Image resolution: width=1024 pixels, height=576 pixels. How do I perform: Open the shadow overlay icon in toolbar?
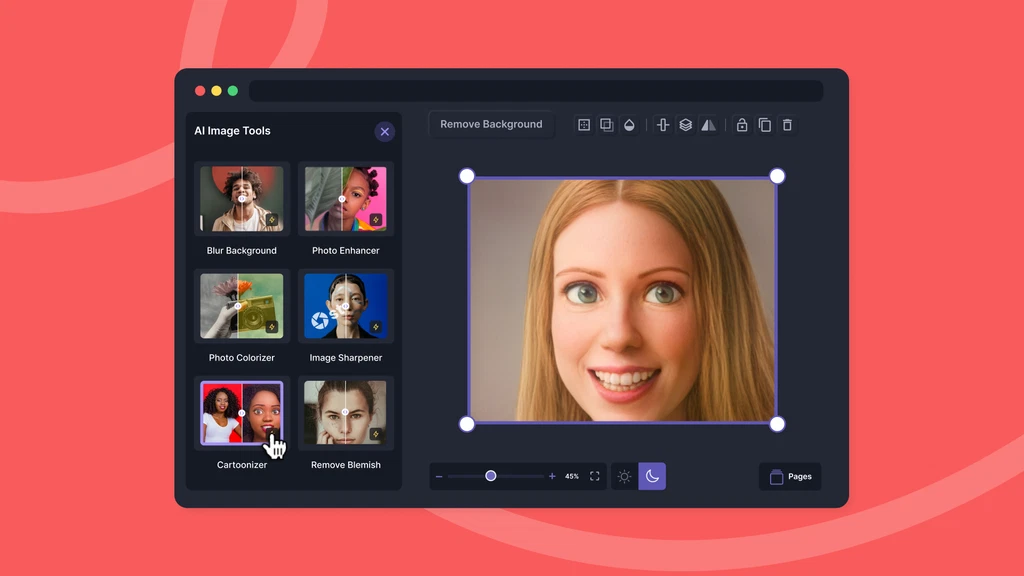606,125
